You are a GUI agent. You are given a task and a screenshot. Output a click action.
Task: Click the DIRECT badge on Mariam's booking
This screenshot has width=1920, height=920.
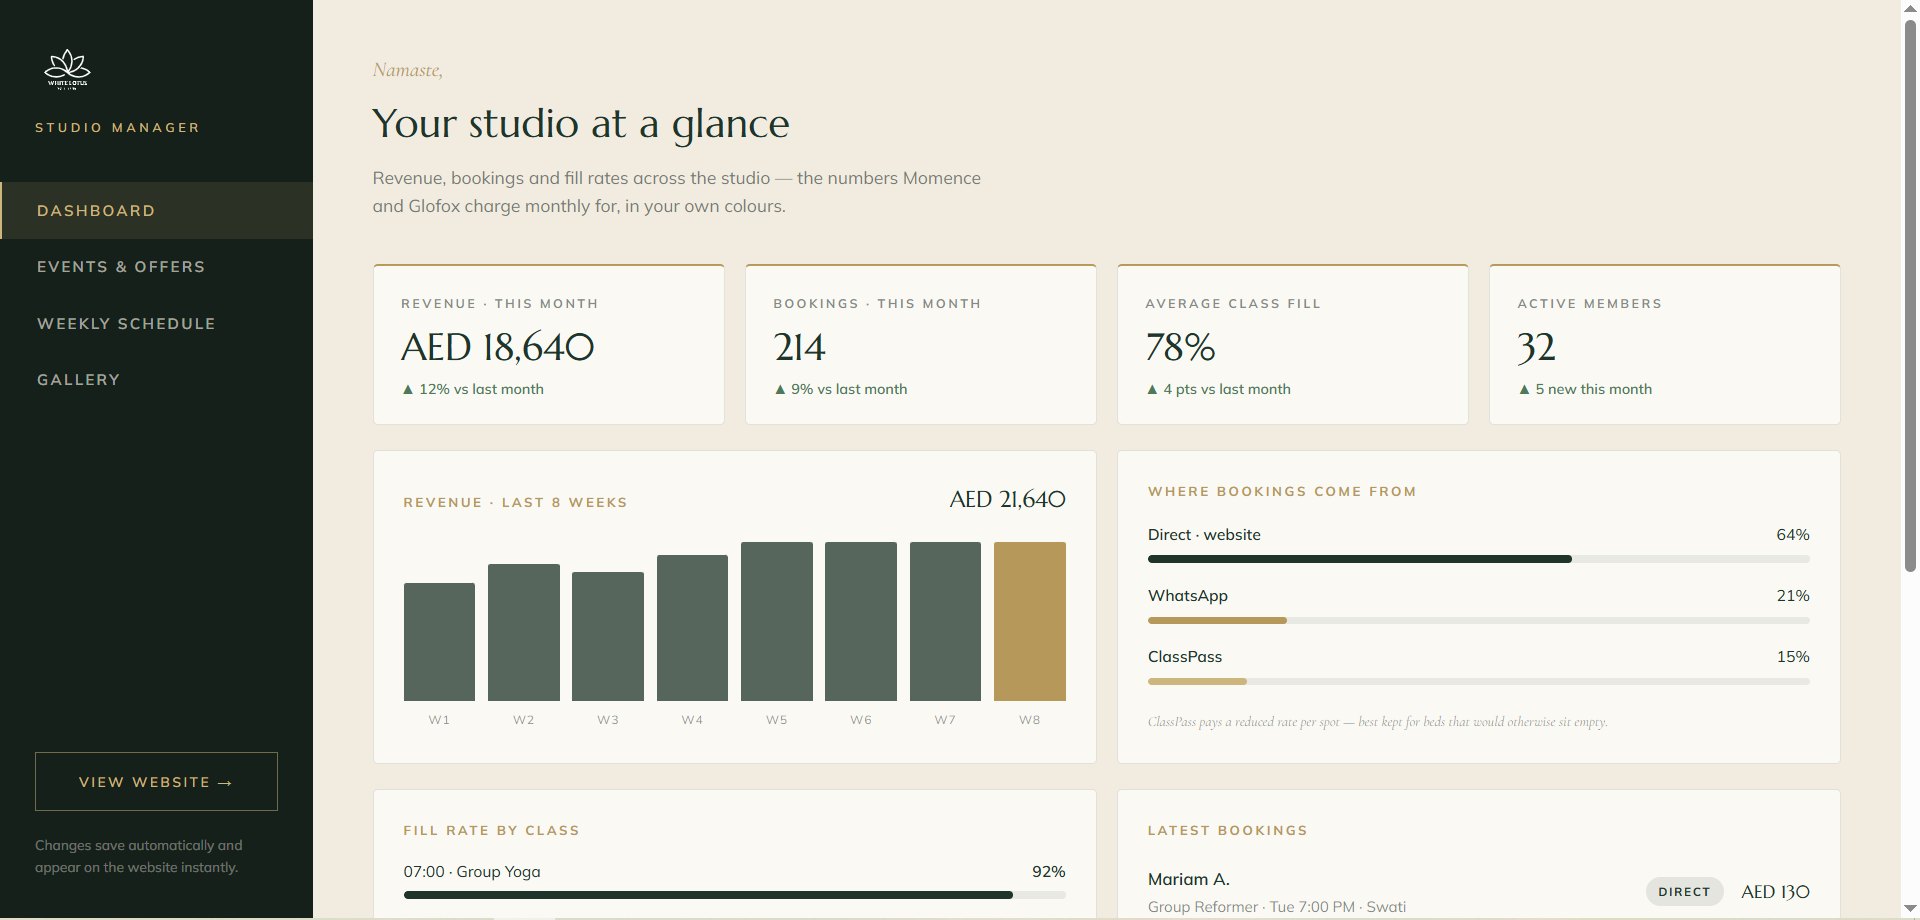pyautogui.click(x=1685, y=892)
